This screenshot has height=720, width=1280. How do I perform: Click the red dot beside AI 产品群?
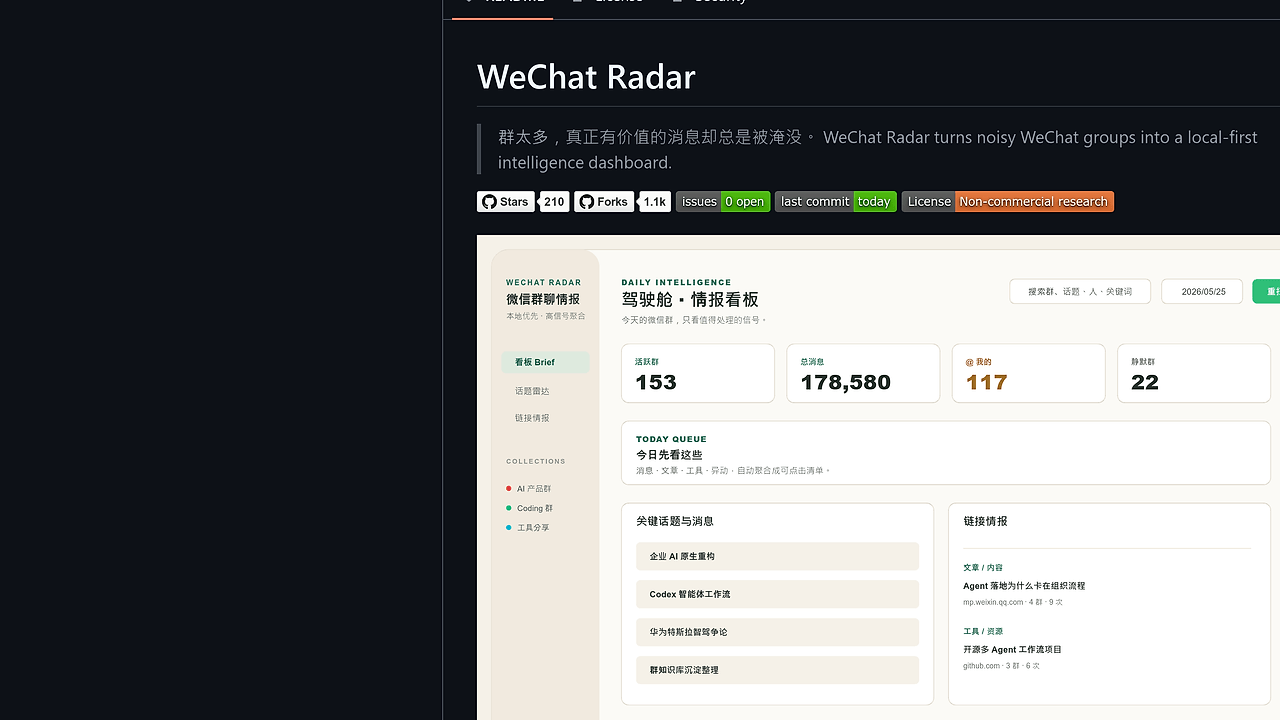pos(509,489)
